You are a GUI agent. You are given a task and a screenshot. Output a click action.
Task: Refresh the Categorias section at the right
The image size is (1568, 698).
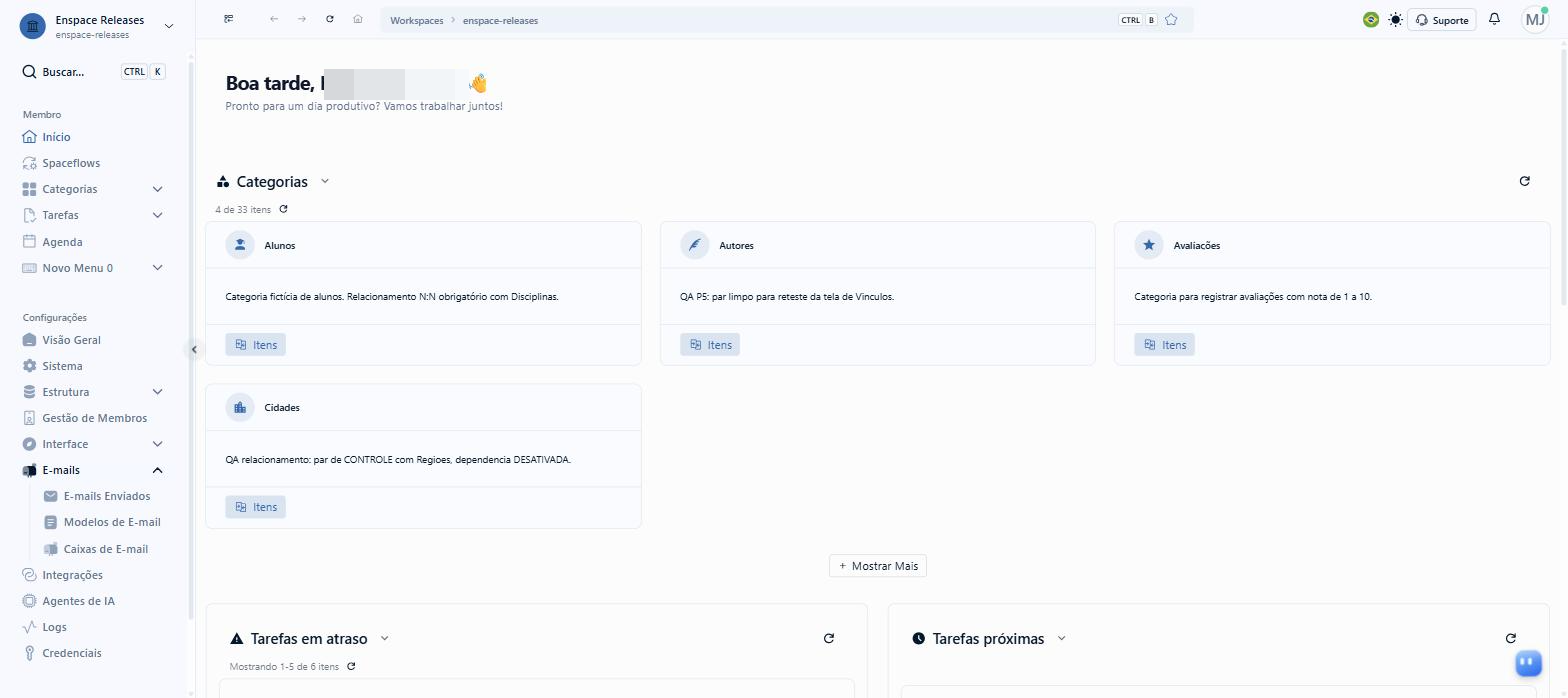click(x=1524, y=181)
